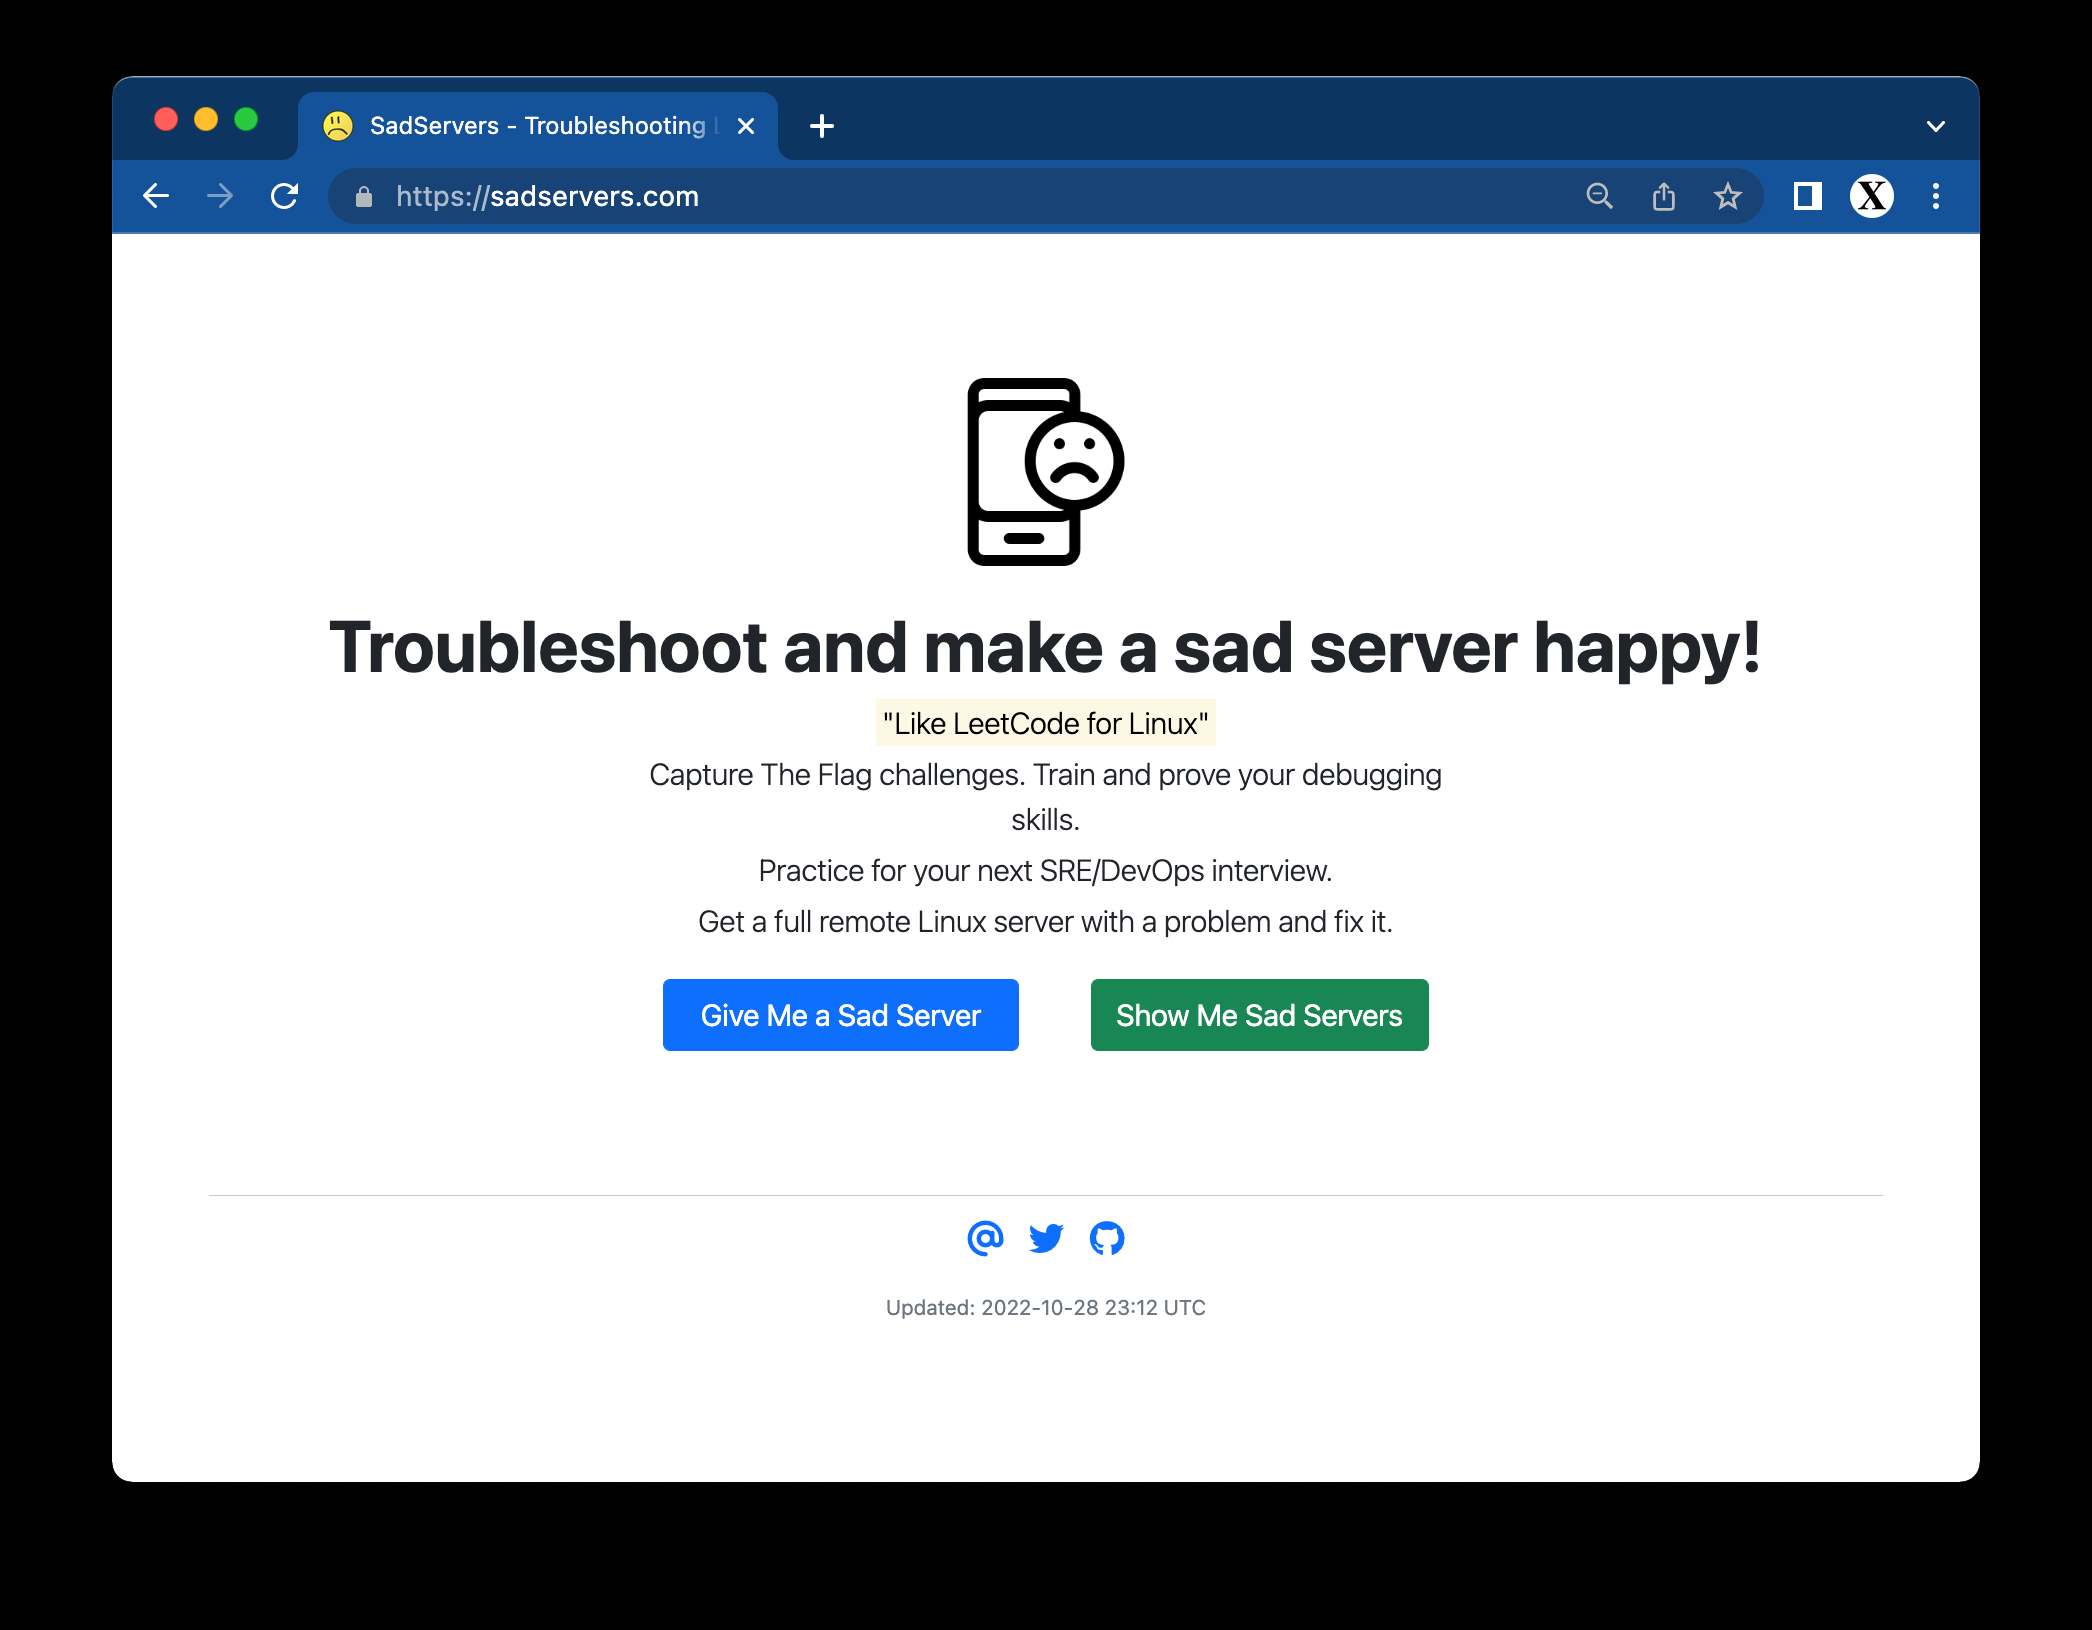Open a new tab with plus button
The image size is (2092, 1630).
tap(822, 126)
